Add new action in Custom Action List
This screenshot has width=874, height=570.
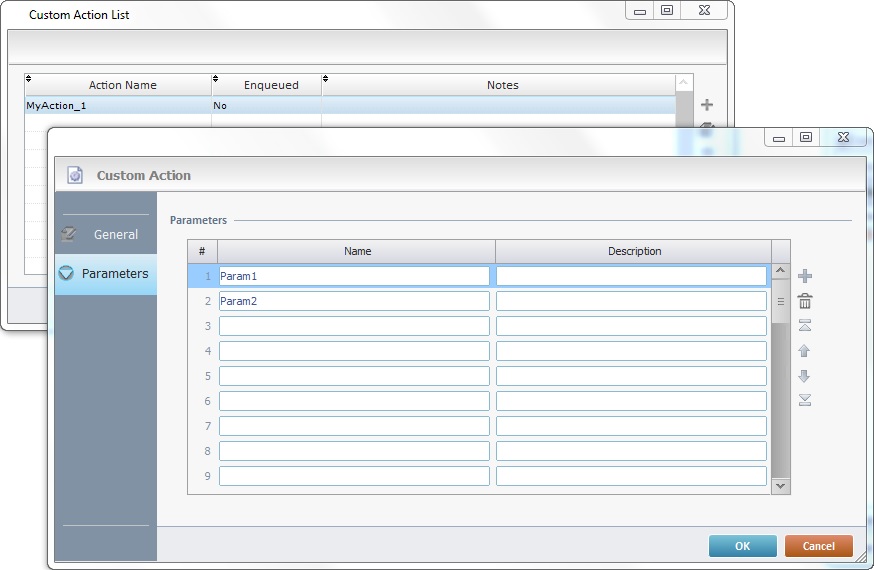tap(707, 105)
